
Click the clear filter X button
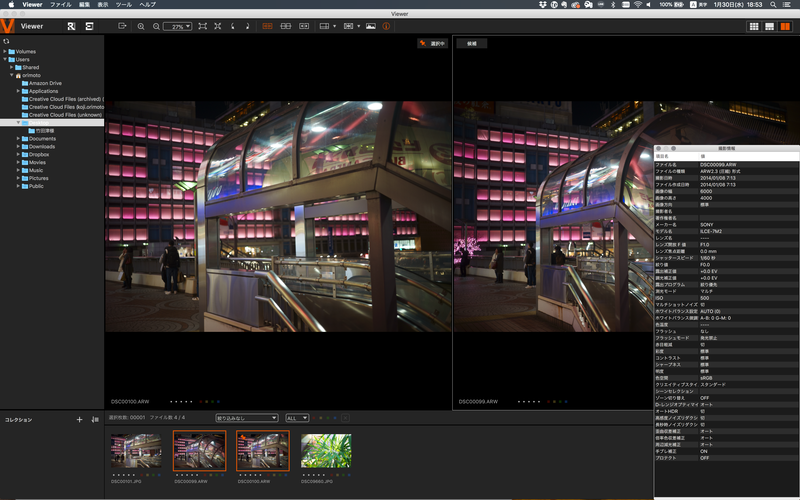tap(345, 418)
